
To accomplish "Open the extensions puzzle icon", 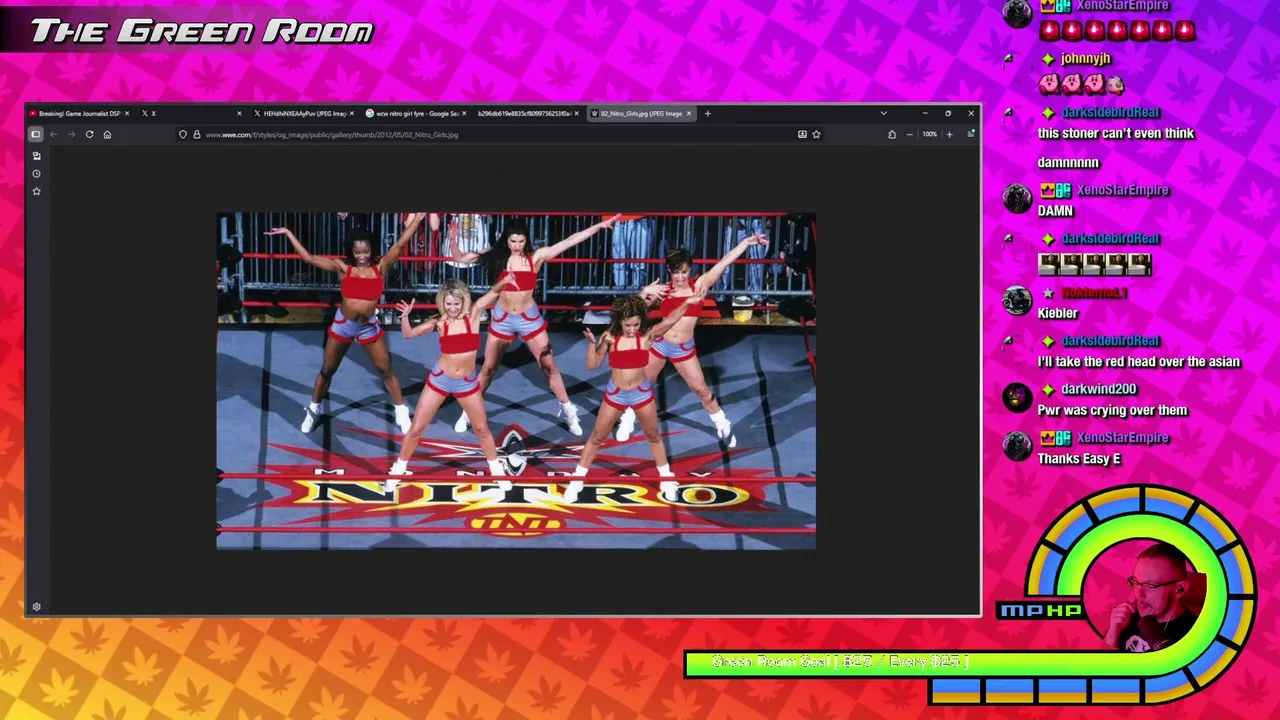I will click(x=892, y=134).
